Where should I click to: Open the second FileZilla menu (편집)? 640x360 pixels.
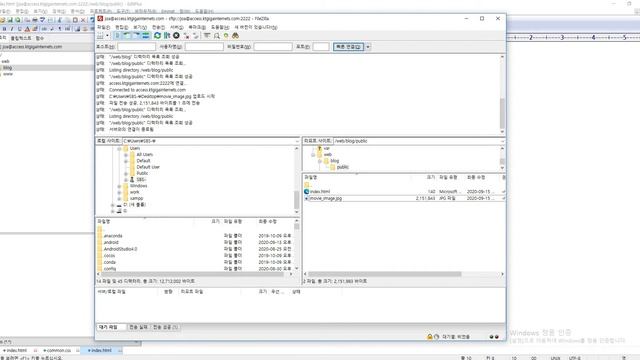coord(122,27)
